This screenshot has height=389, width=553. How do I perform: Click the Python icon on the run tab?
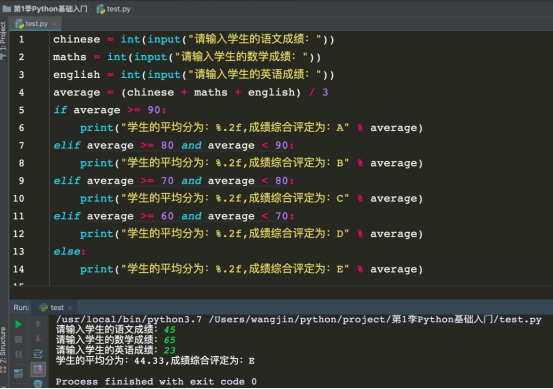pyautogui.click(x=43, y=308)
